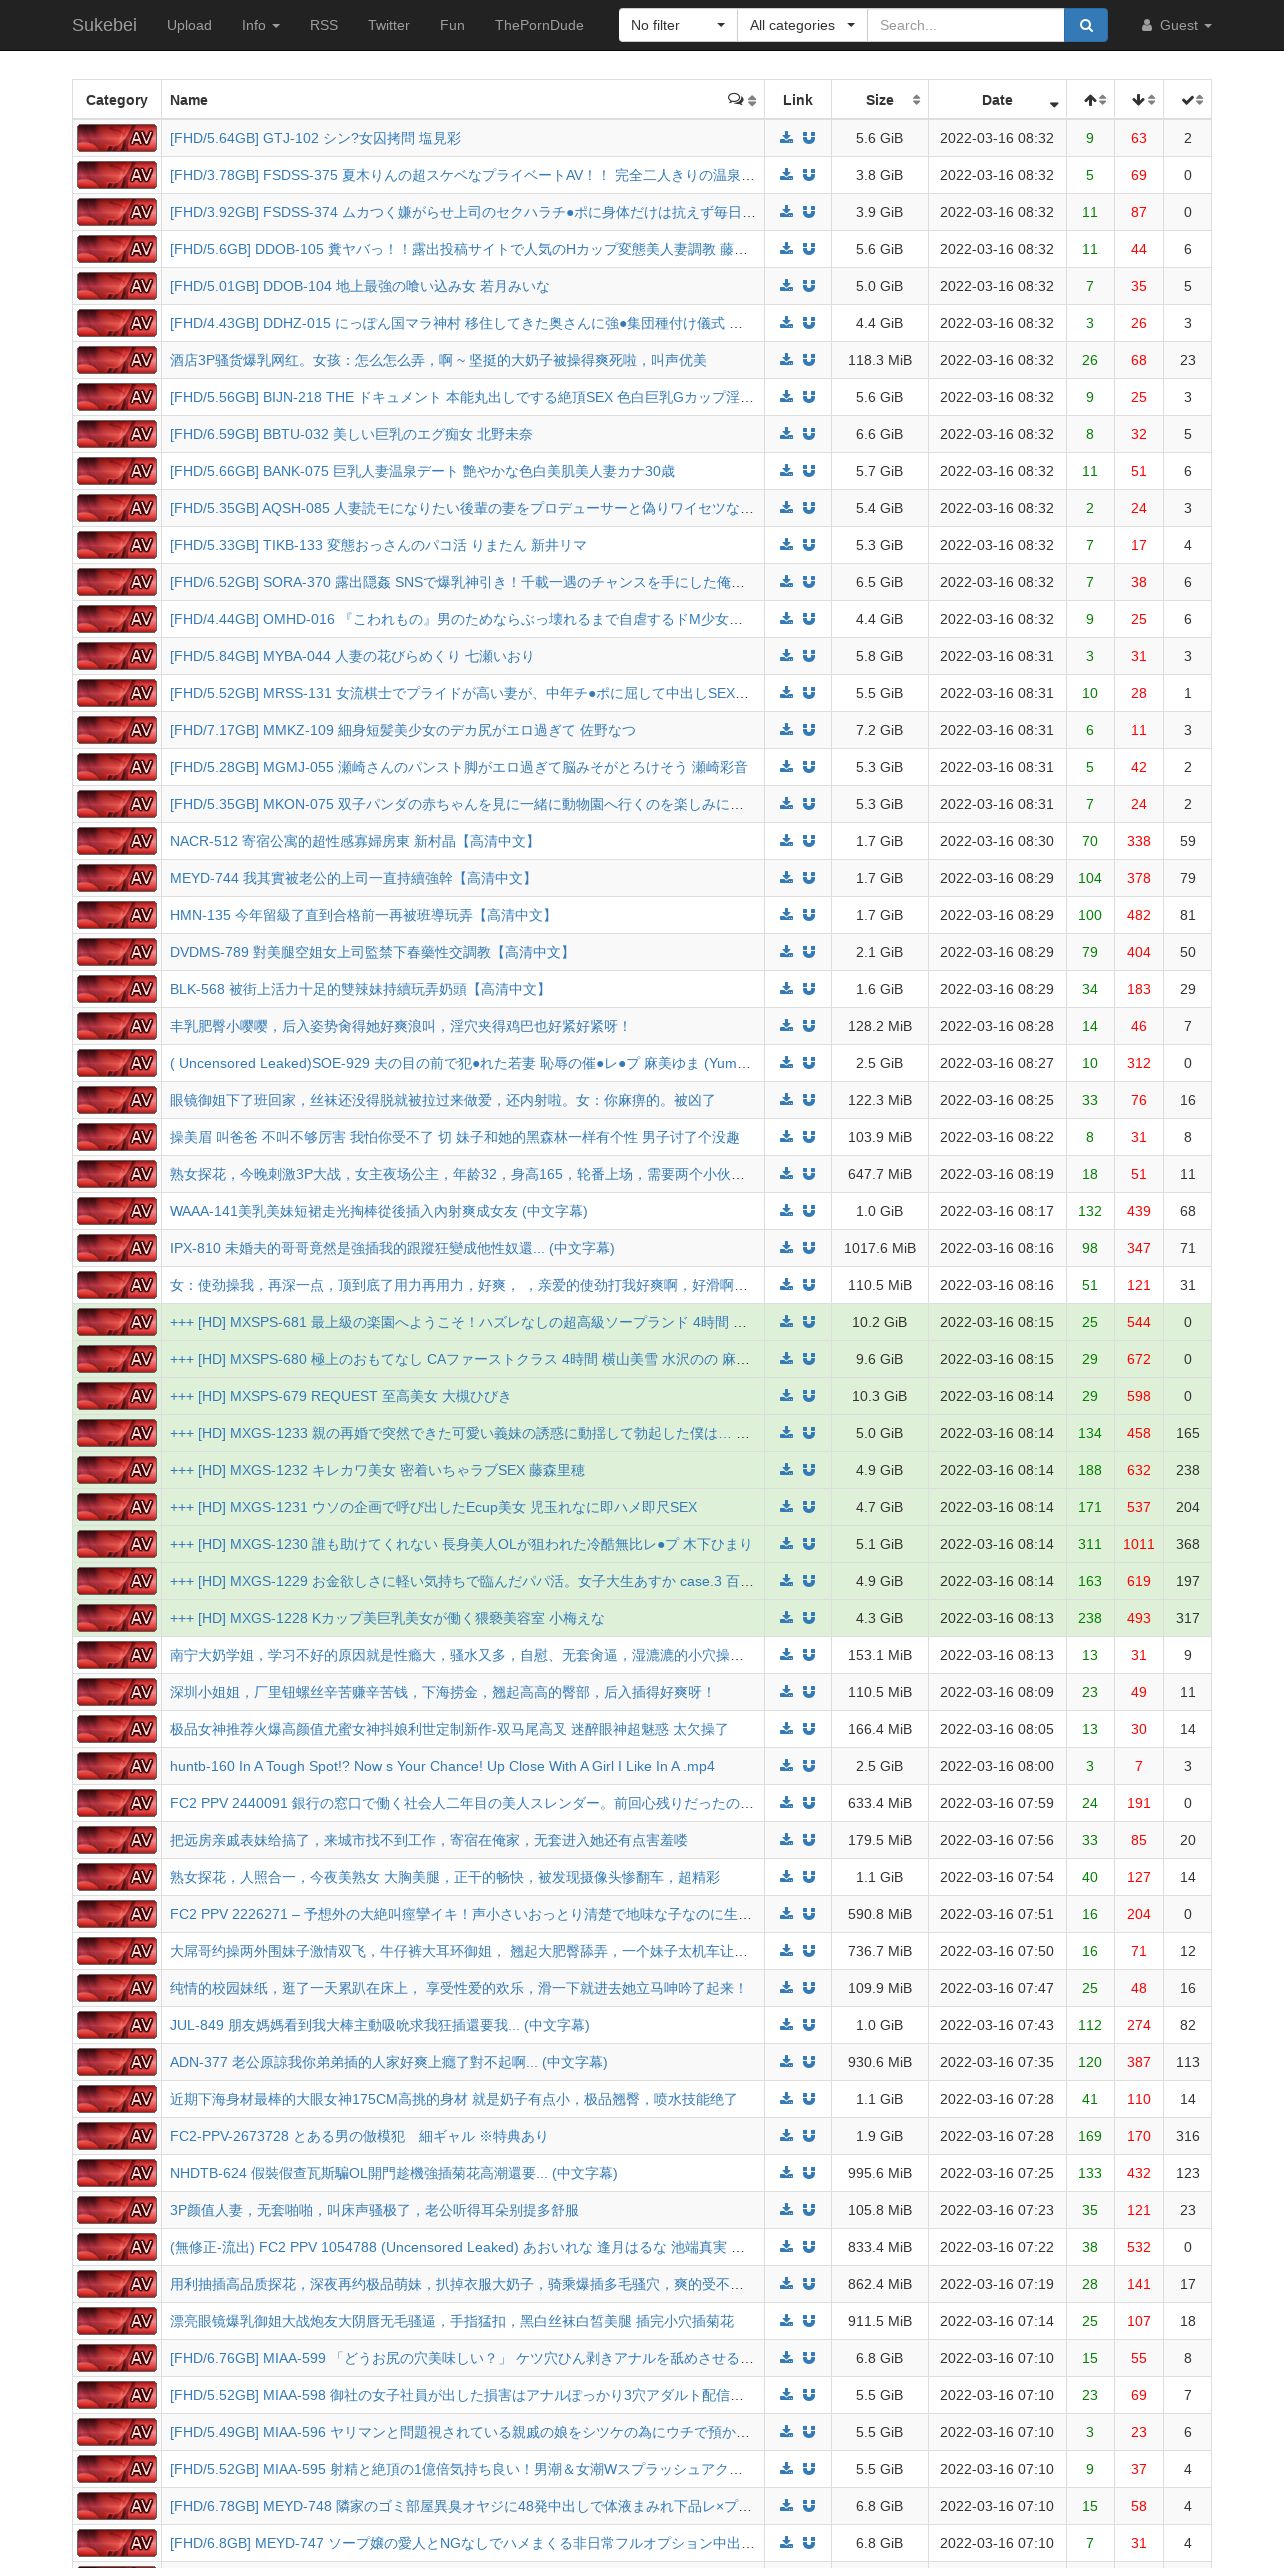Download torrent file for ADN-377 row
This screenshot has width=1284, height=2568.
787,2062
